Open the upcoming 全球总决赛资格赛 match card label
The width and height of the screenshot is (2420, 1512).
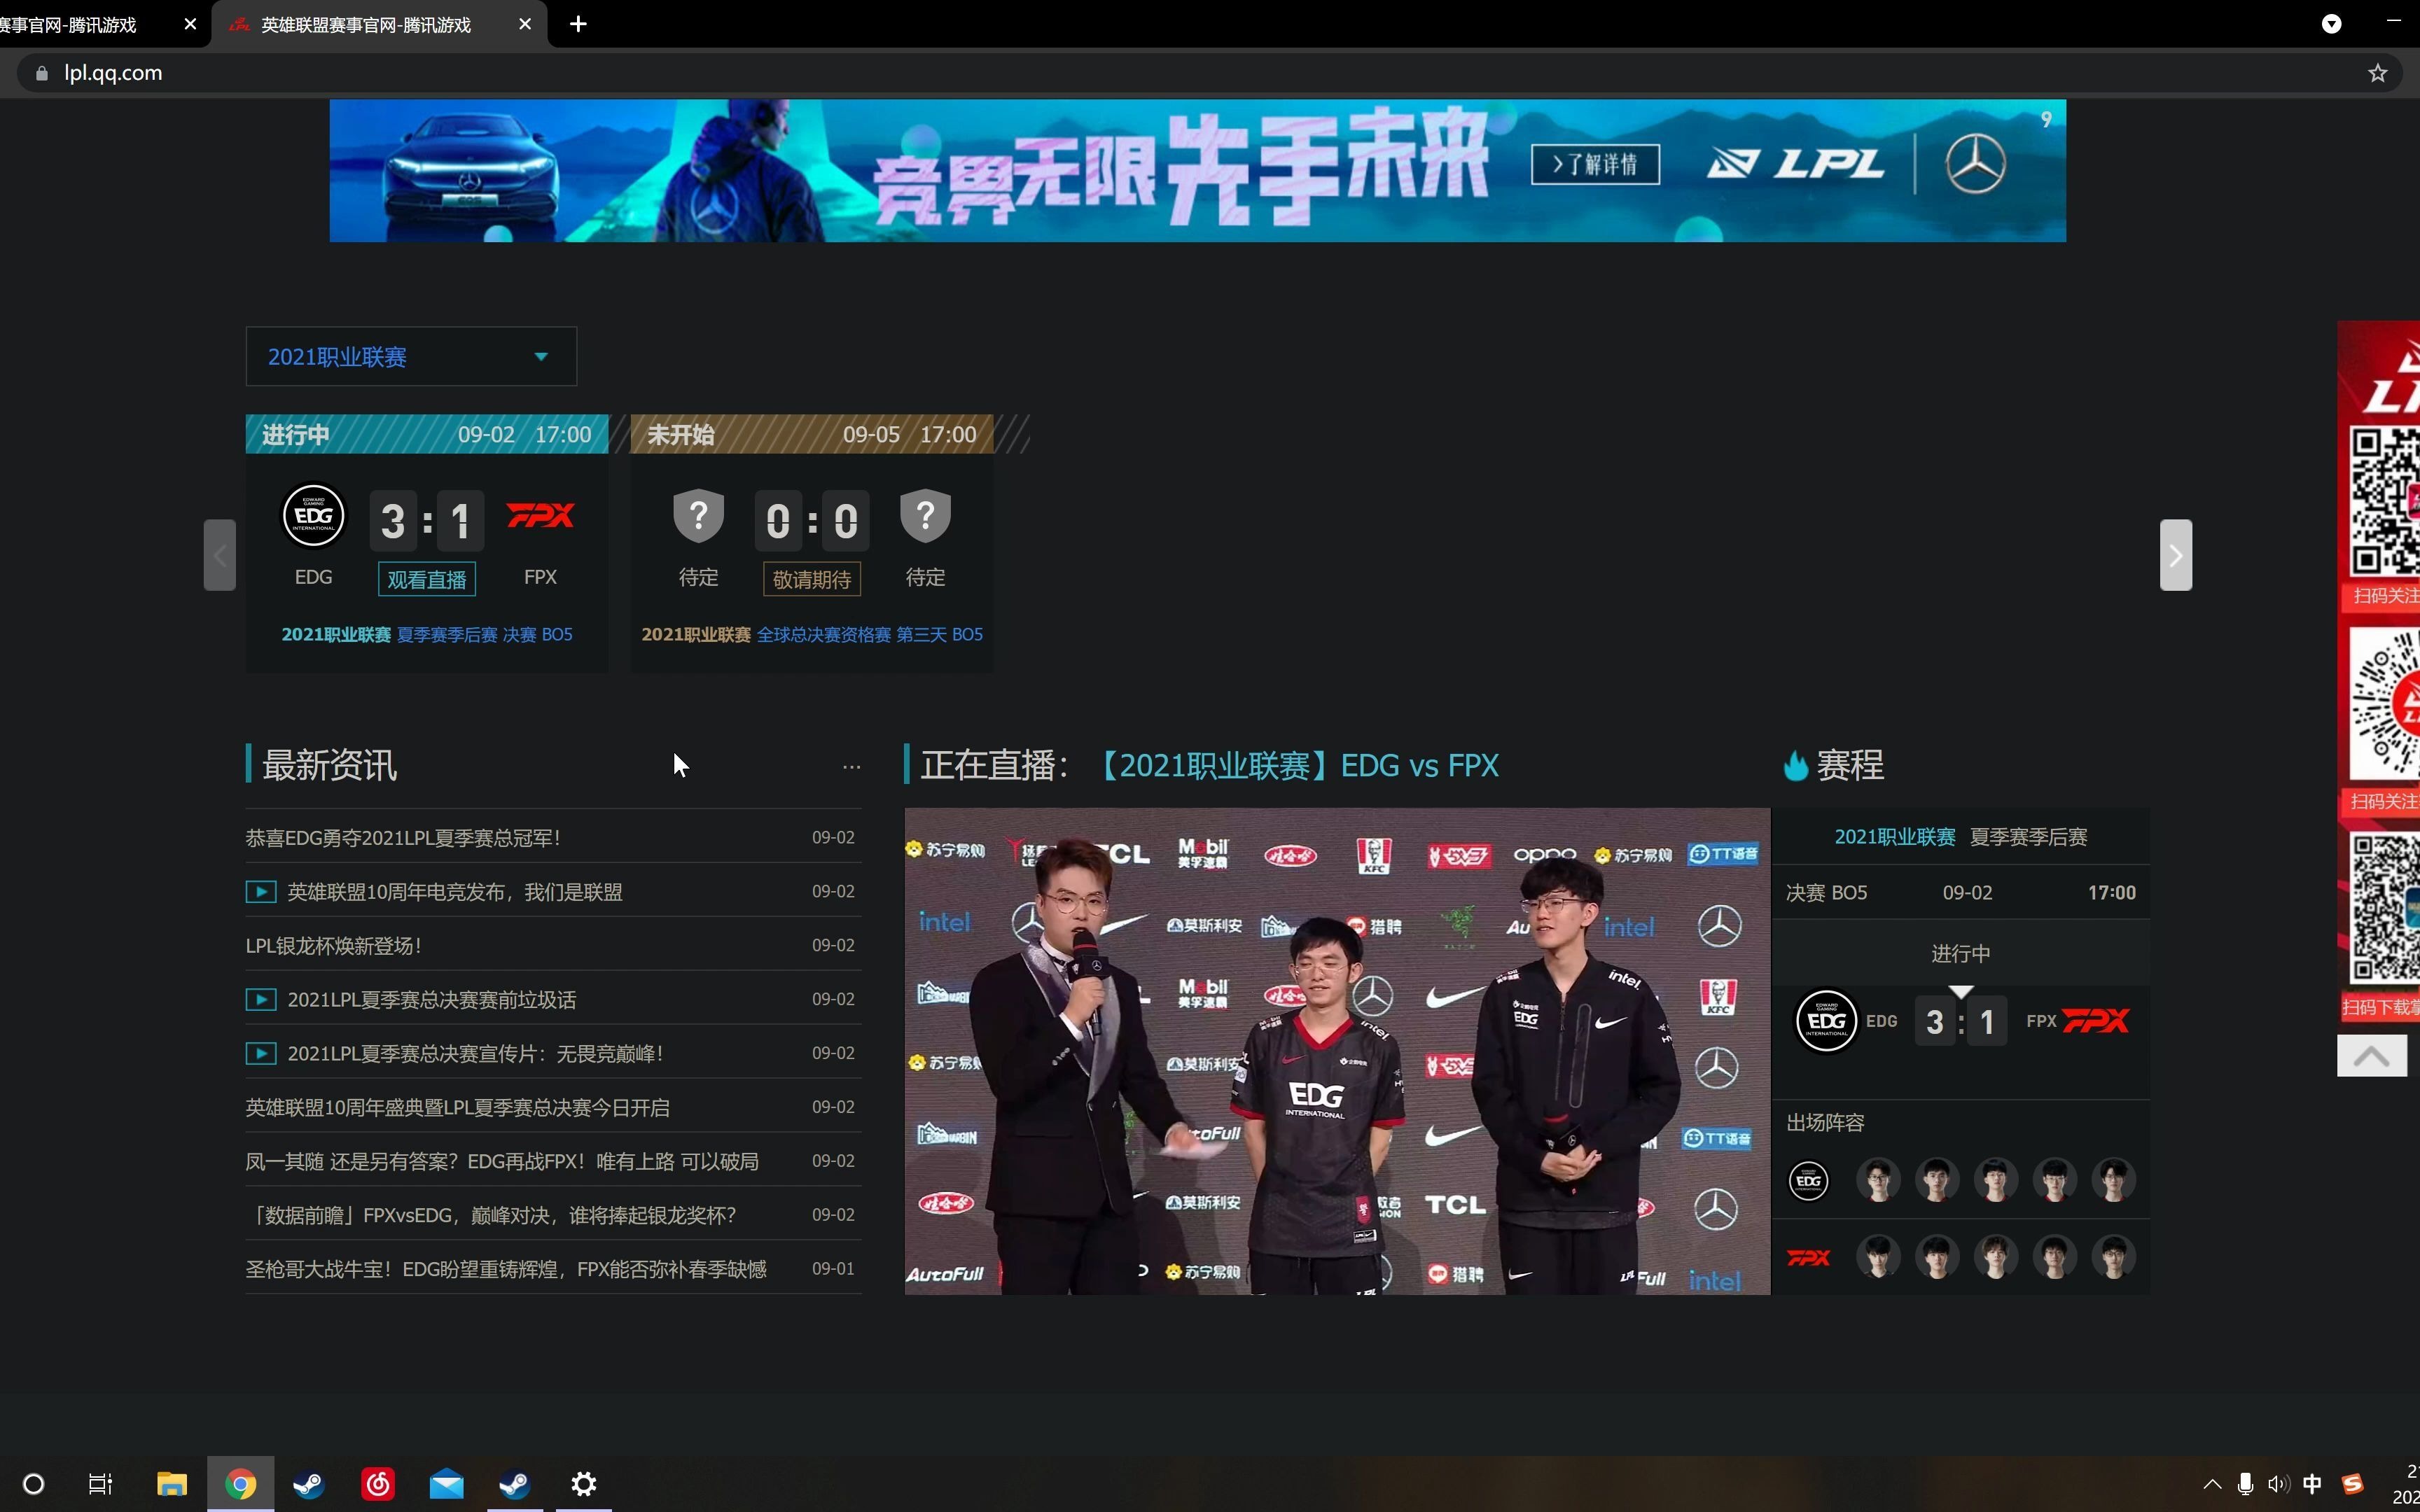click(812, 635)
